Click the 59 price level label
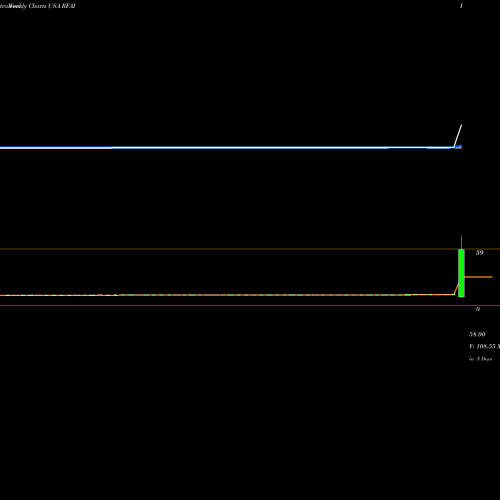This screenshot has height=500, width=500. click(479, 253)
